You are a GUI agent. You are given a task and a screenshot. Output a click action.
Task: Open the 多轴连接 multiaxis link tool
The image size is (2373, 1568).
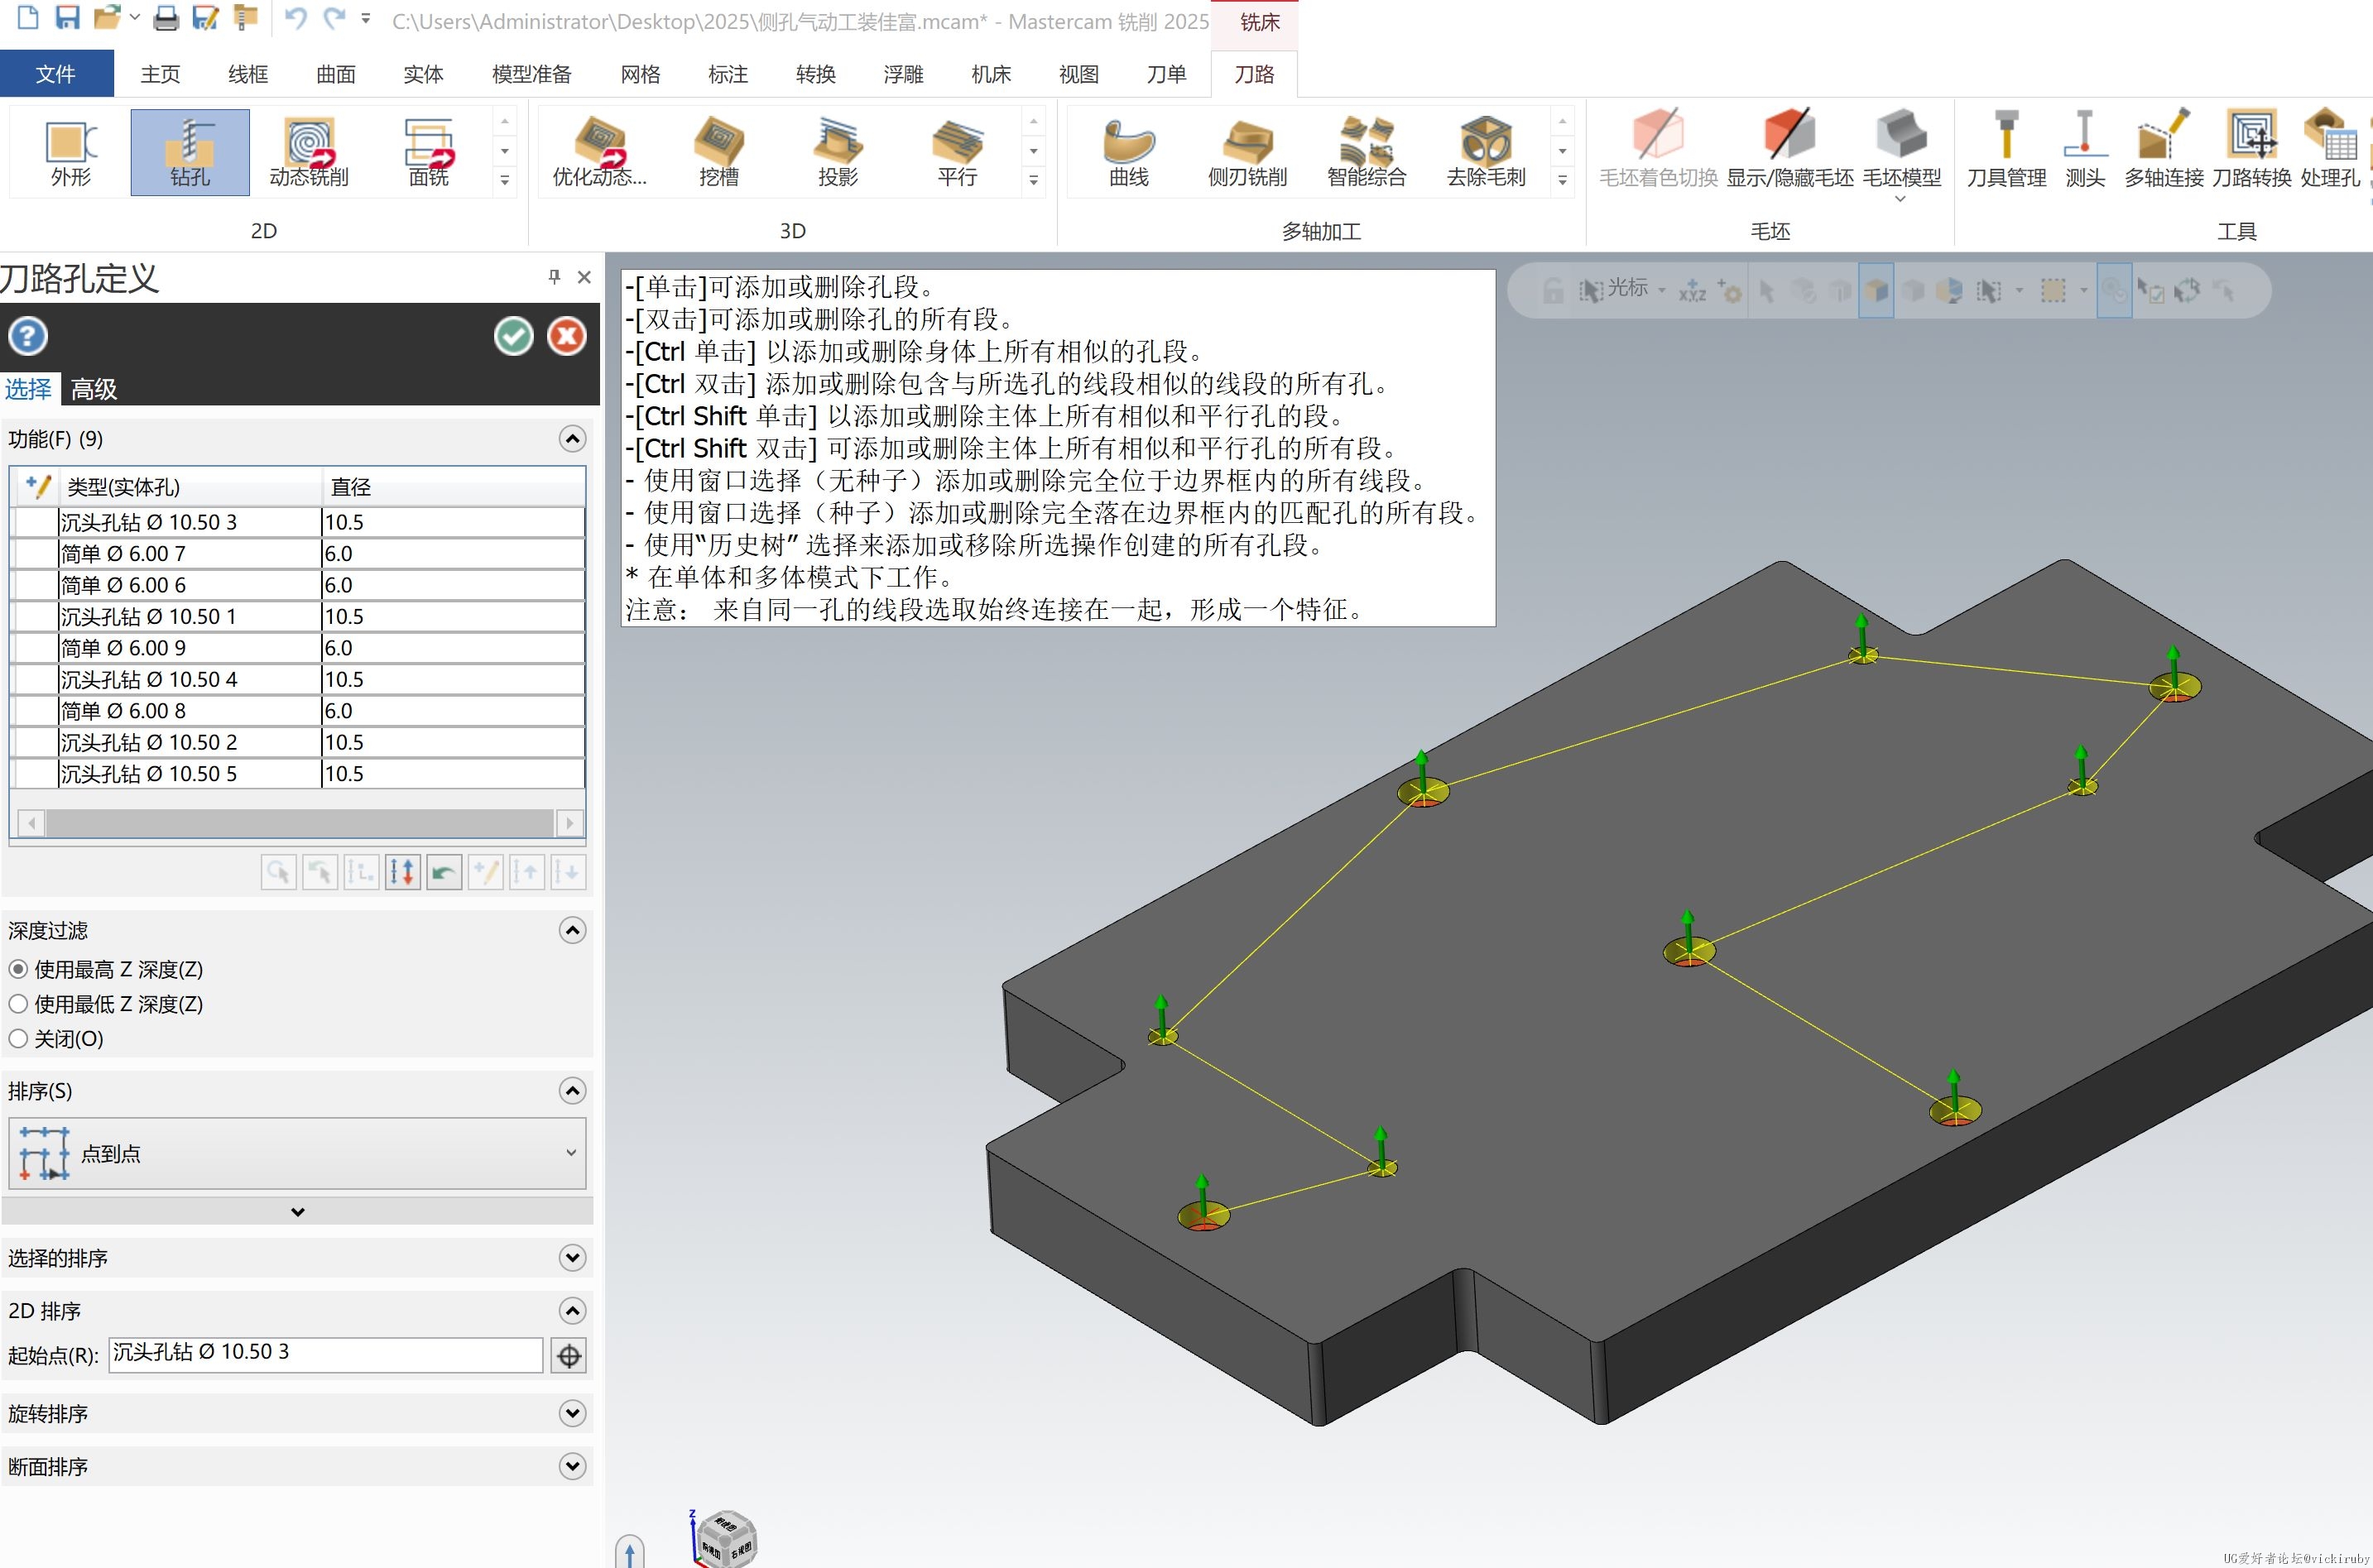point(2163,150)
